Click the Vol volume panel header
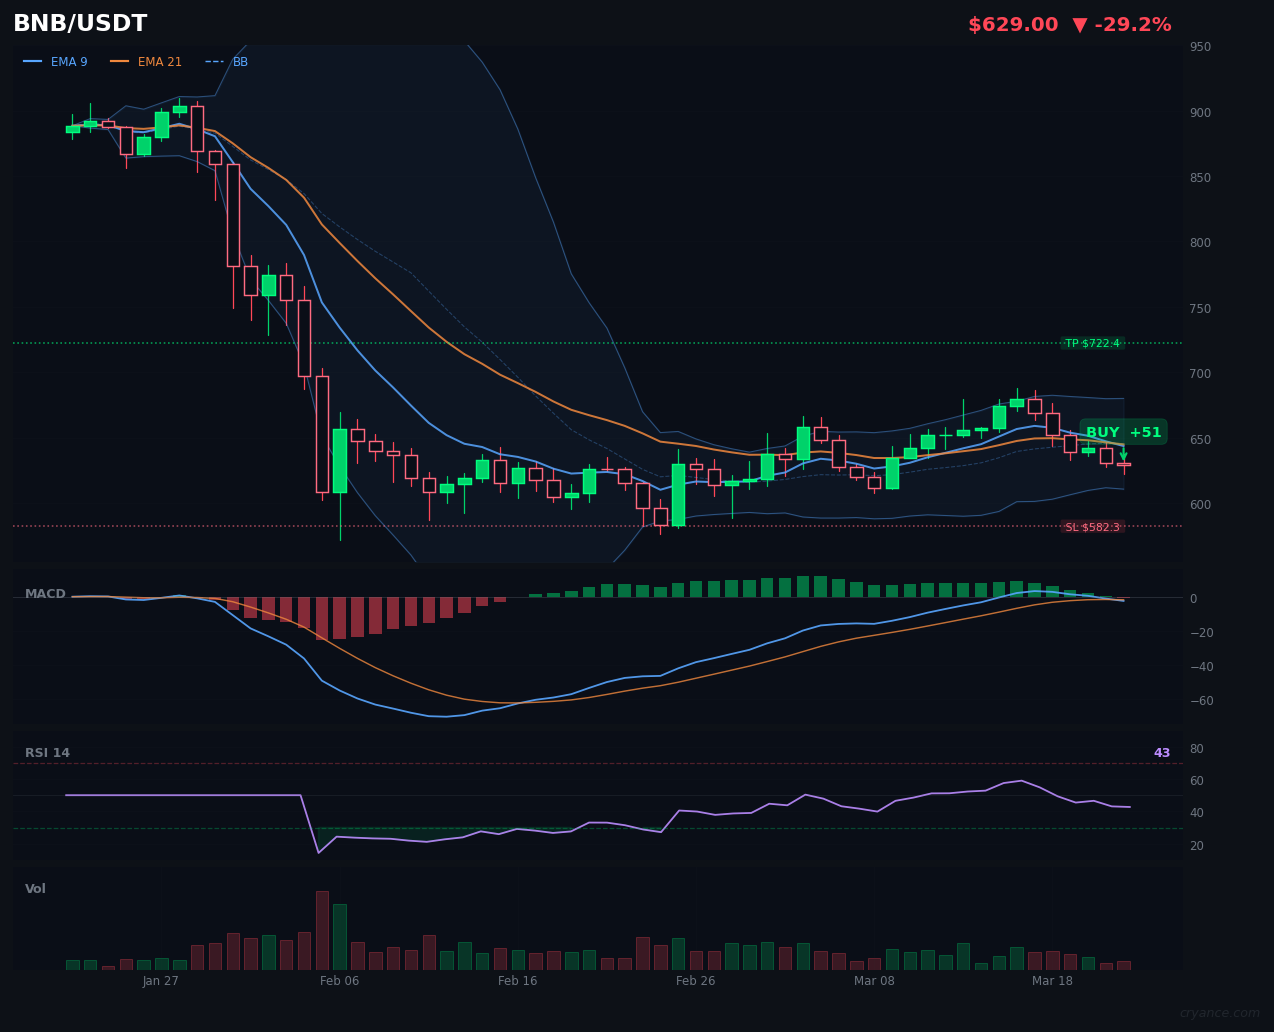The image size is (1274, 1032). click(35, 888)
